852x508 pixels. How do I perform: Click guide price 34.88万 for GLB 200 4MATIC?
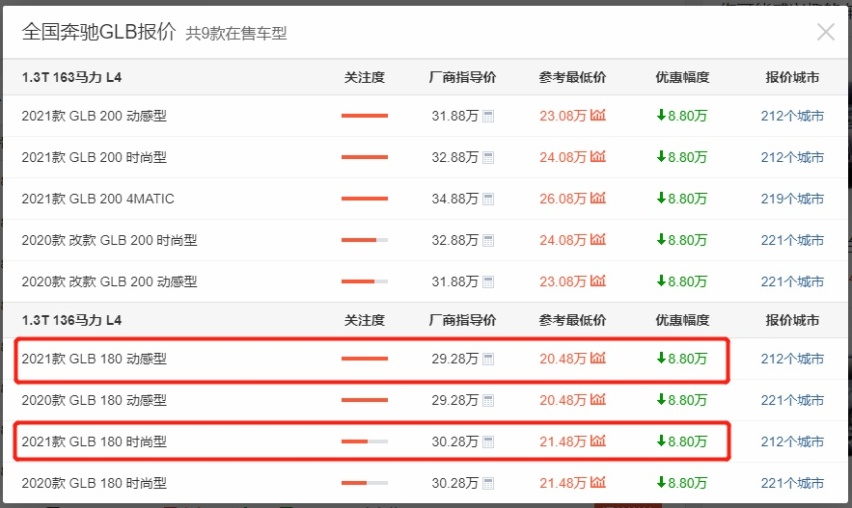[x=455, y=199]
